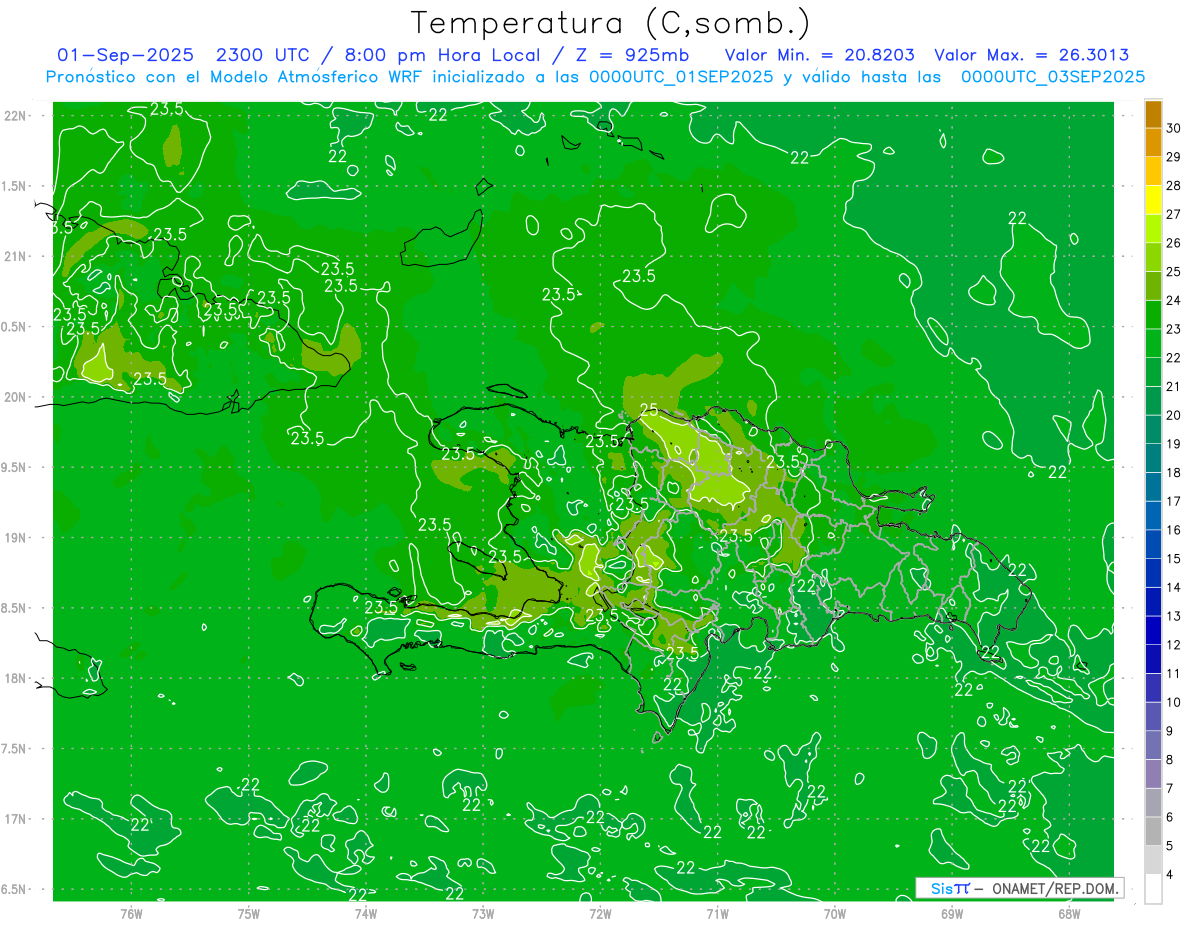
Task: Click the pressure level "Z = 925mb"
Action: point(630,55)
